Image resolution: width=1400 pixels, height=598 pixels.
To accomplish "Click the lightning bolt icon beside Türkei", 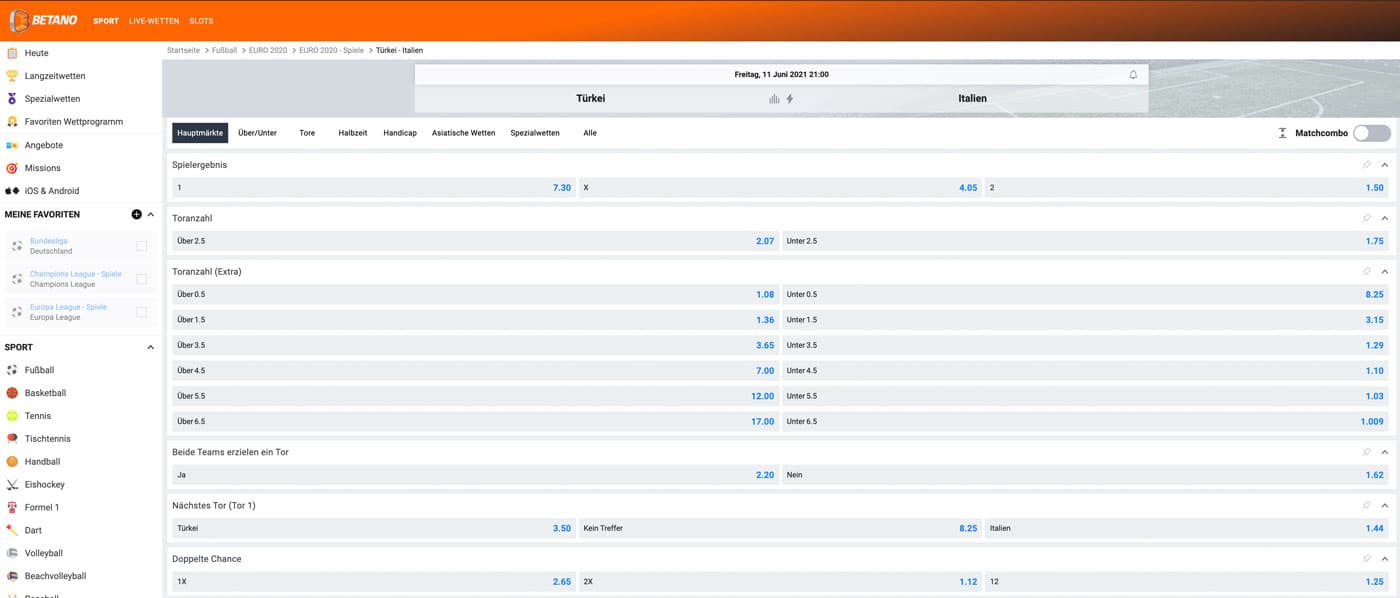I will (790, 99).
